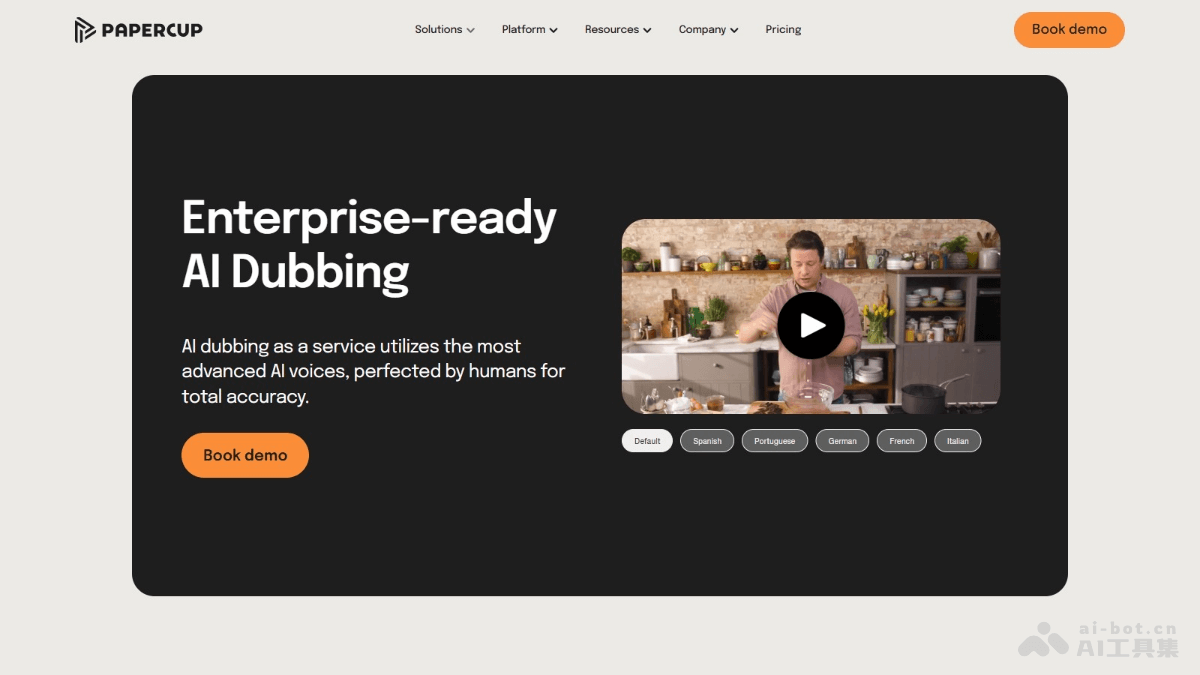The image size is (1200, 675).
Task: Click the ai-bot.cn watermark logo
Action: pos(1043,640)
